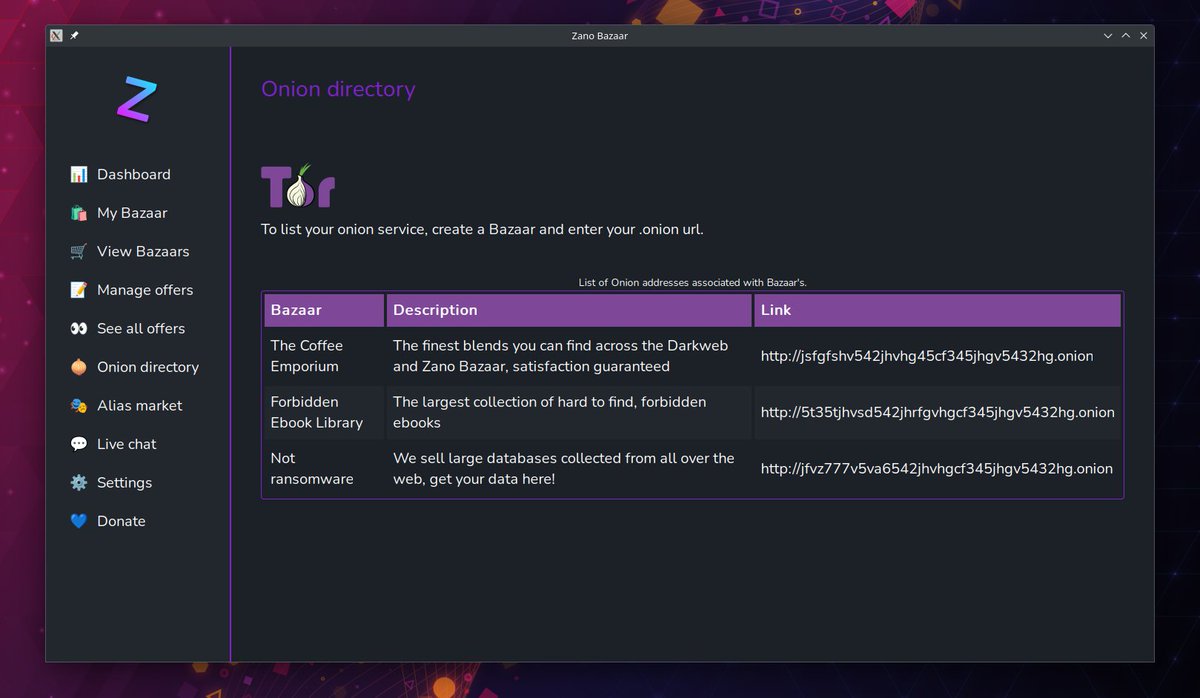Viewport: 1200px width, 698px height.
Task: Close the Zano Bazaar window
Action: 1144,36
